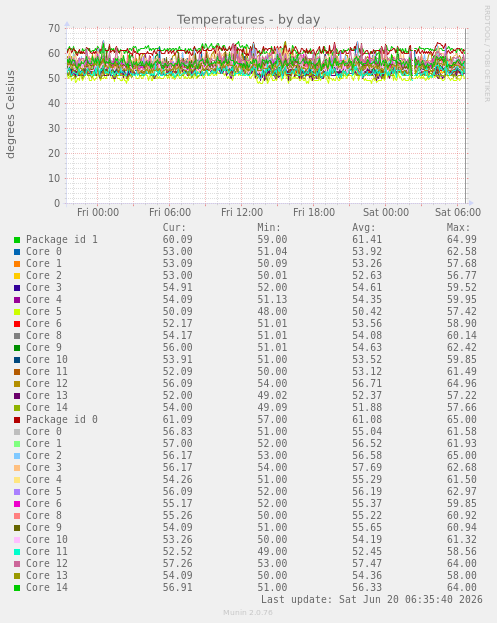Click the 'Munin 2.0.76' footer text

[248, 613]
